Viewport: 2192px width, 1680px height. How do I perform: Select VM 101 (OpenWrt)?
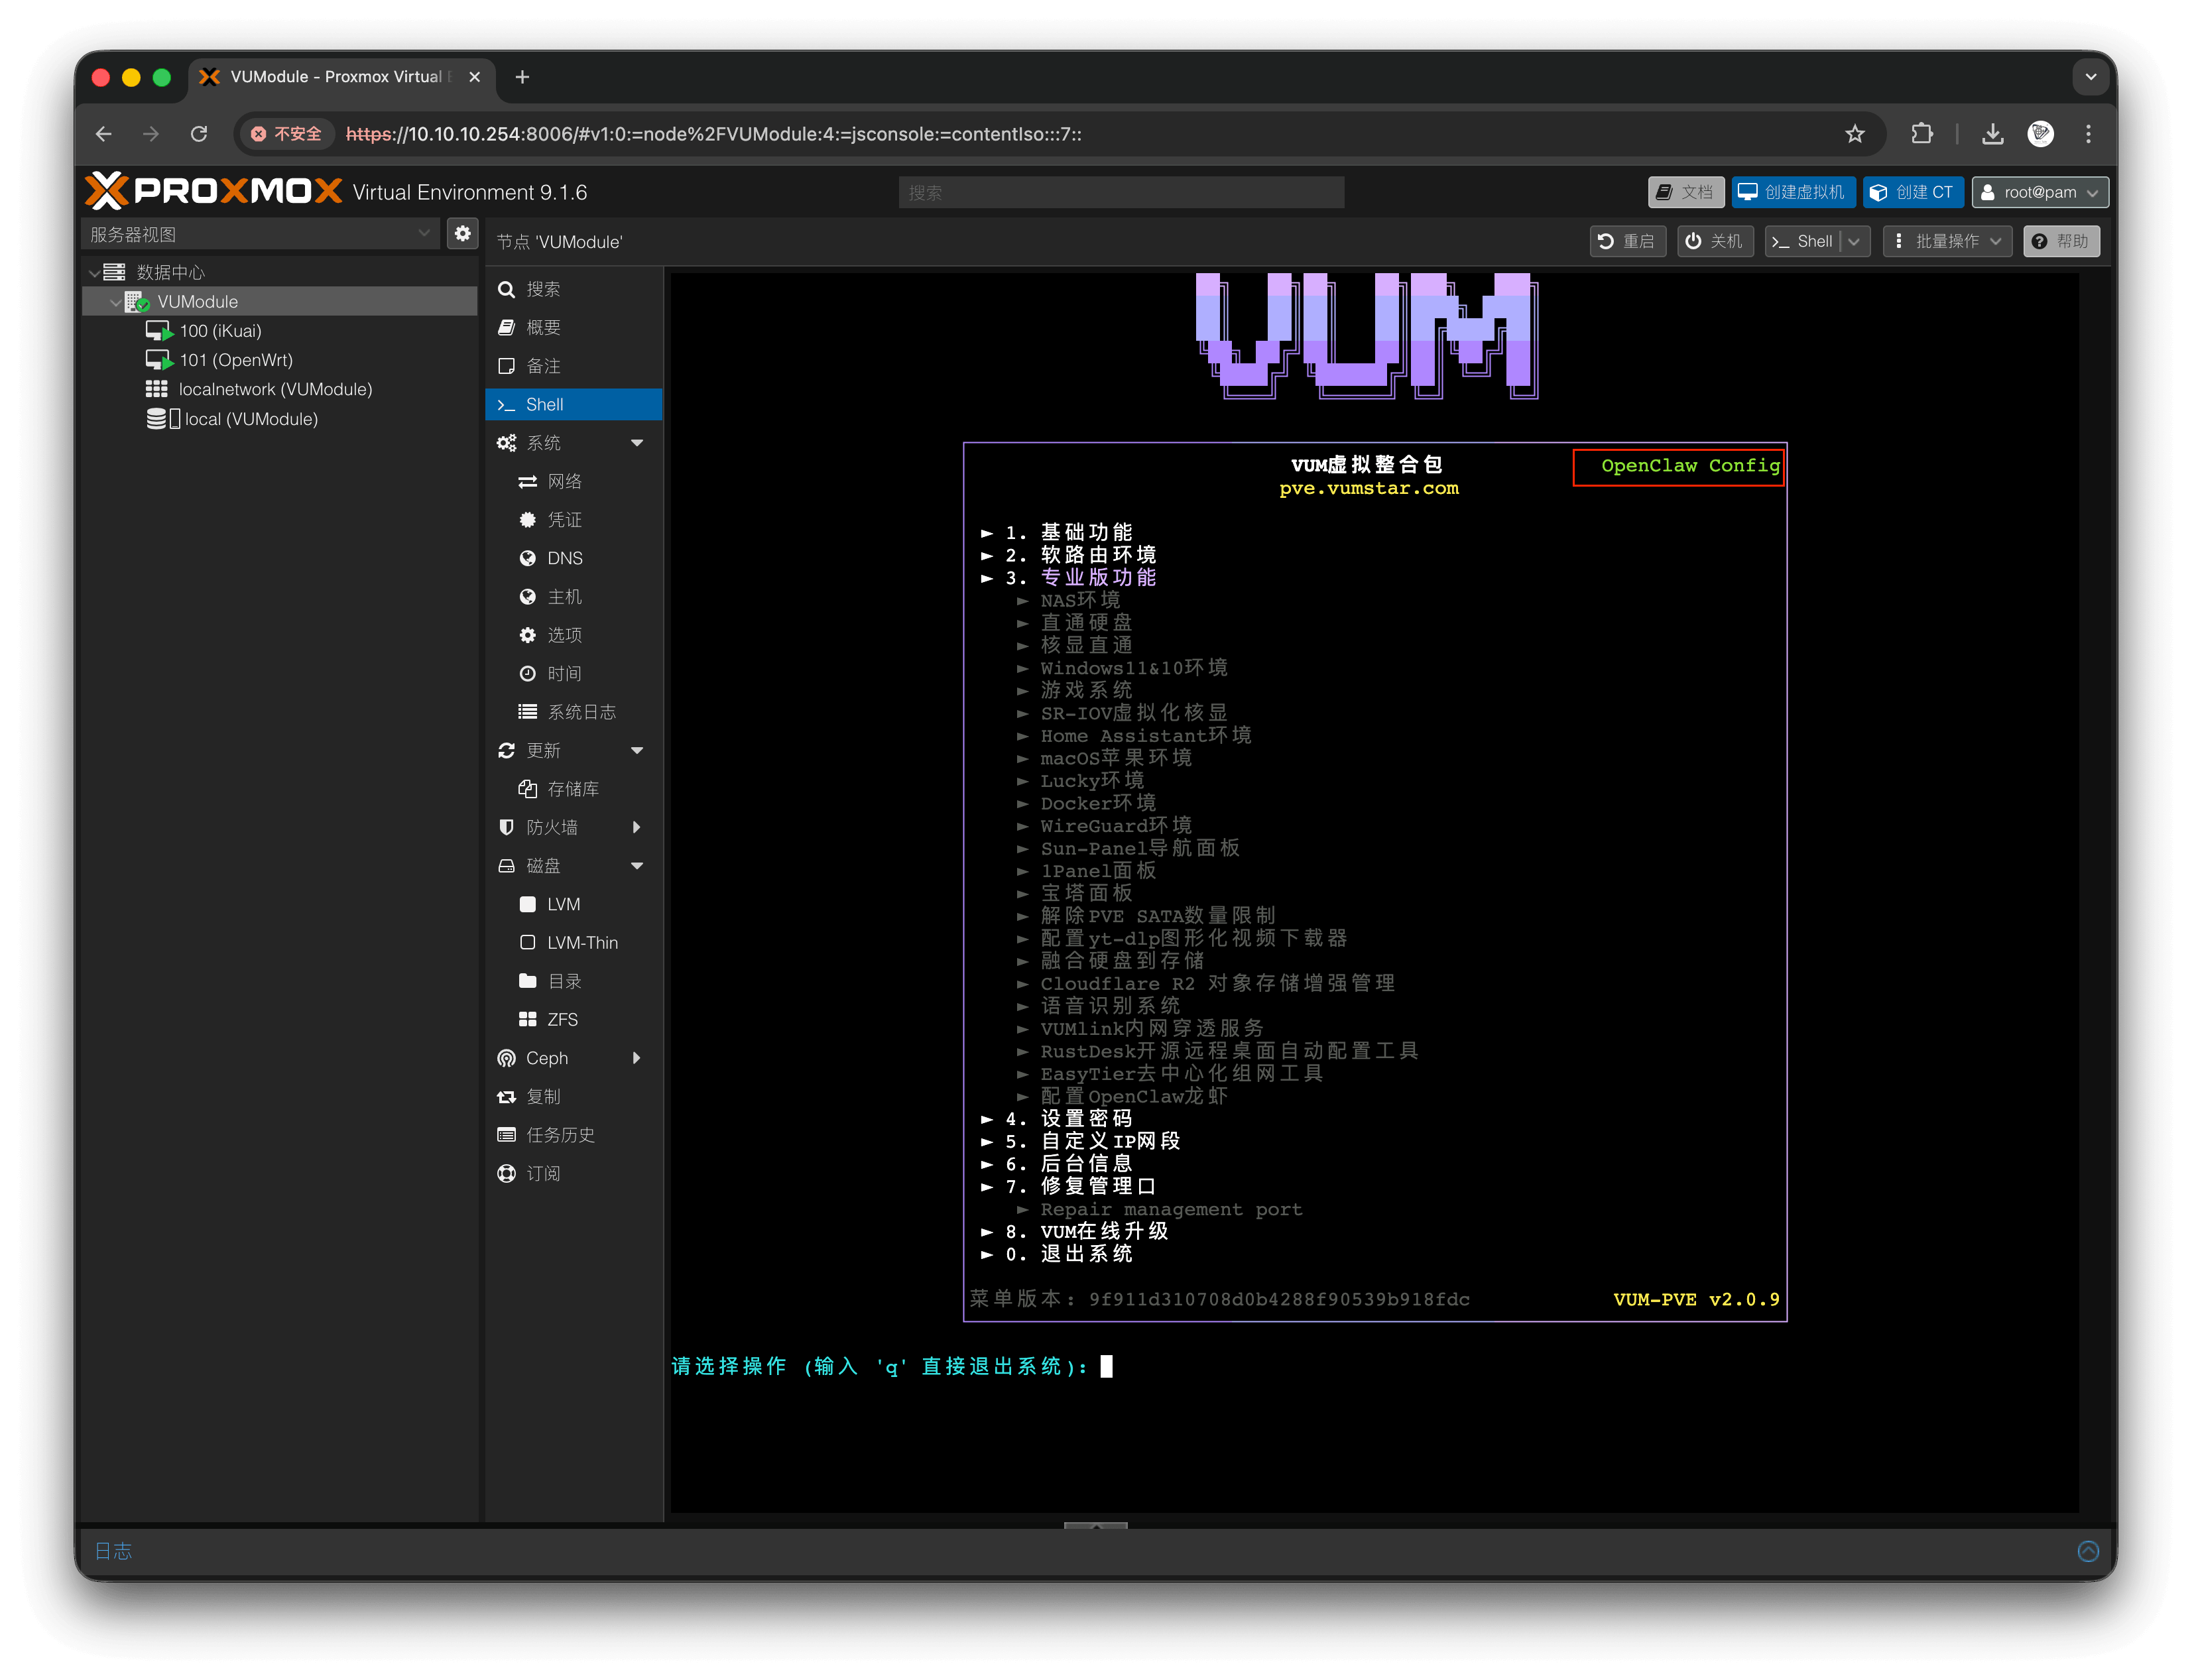[236, 360]
